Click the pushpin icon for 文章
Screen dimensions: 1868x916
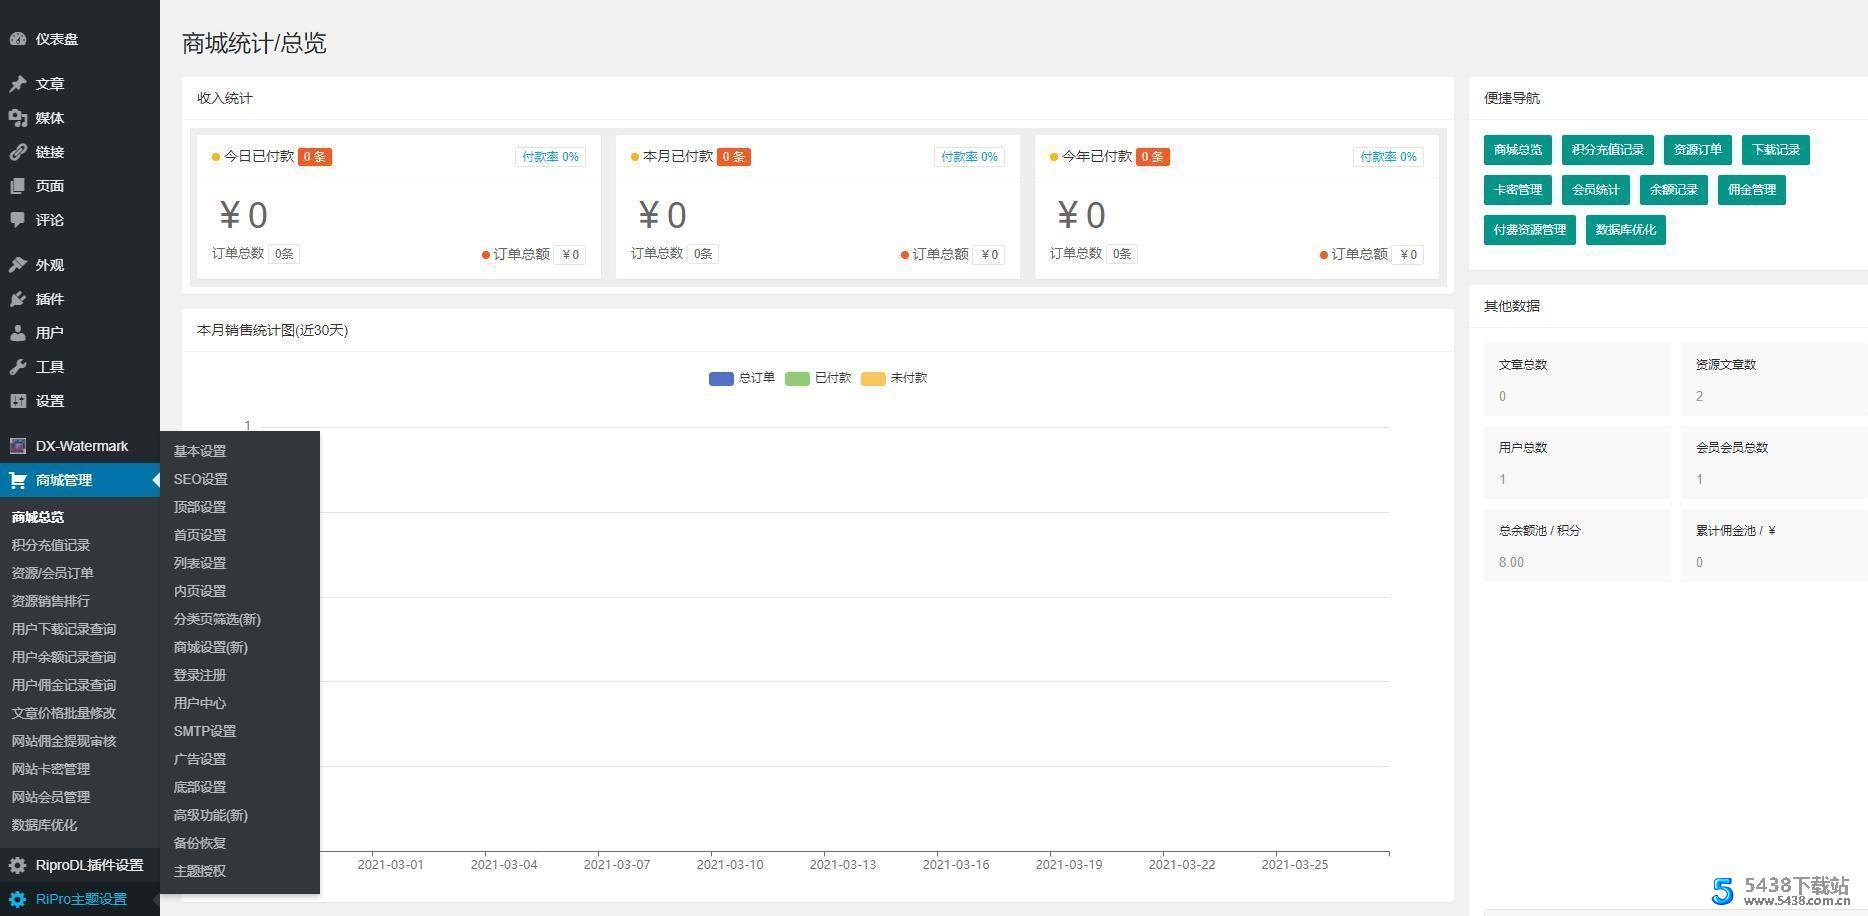point(18,84)
